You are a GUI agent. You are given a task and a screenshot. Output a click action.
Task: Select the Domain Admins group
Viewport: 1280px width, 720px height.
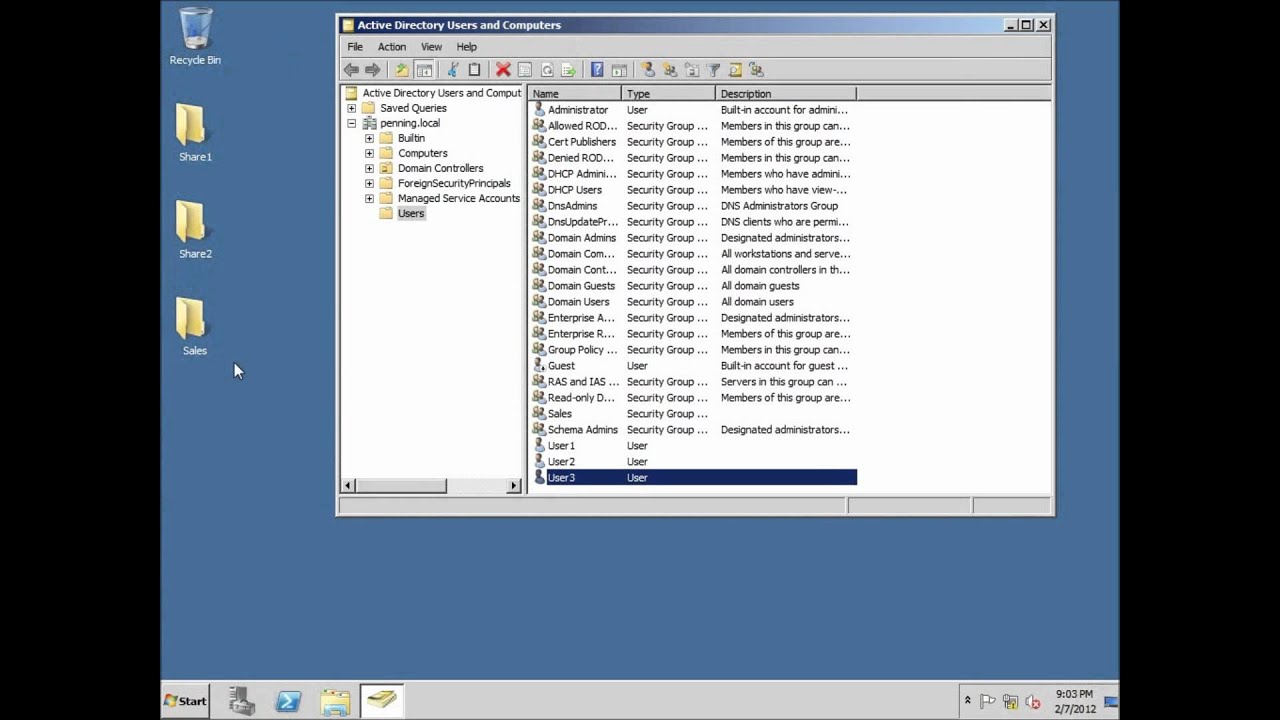click(693, 238)
